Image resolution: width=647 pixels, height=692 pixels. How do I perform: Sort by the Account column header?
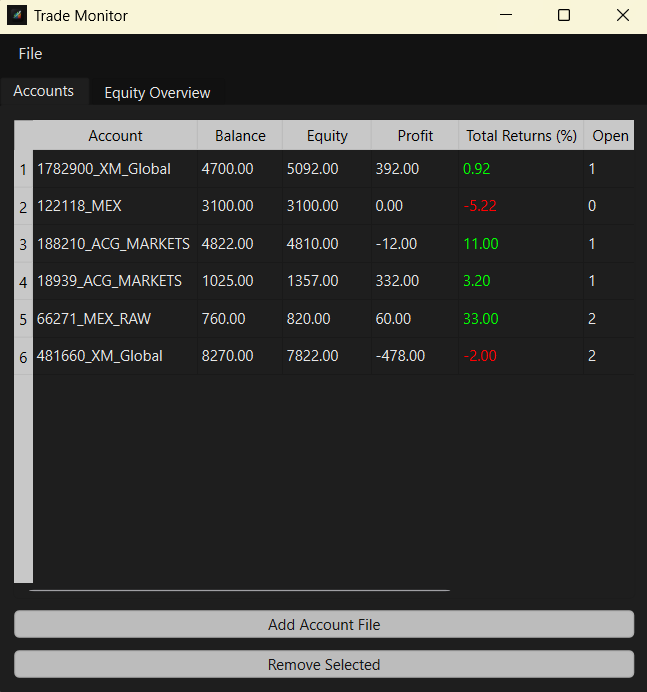tap(115, 135)
